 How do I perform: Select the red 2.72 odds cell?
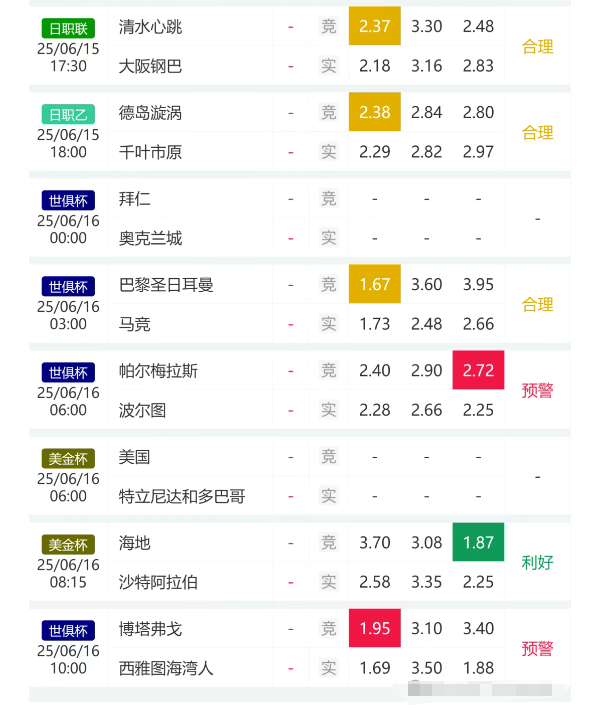[478, 370]
